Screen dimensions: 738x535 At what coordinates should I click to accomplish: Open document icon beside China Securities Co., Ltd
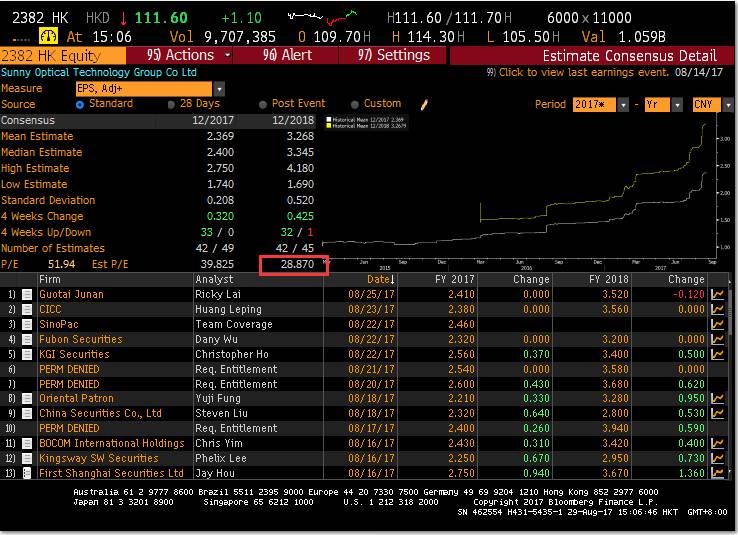point(27,414)
